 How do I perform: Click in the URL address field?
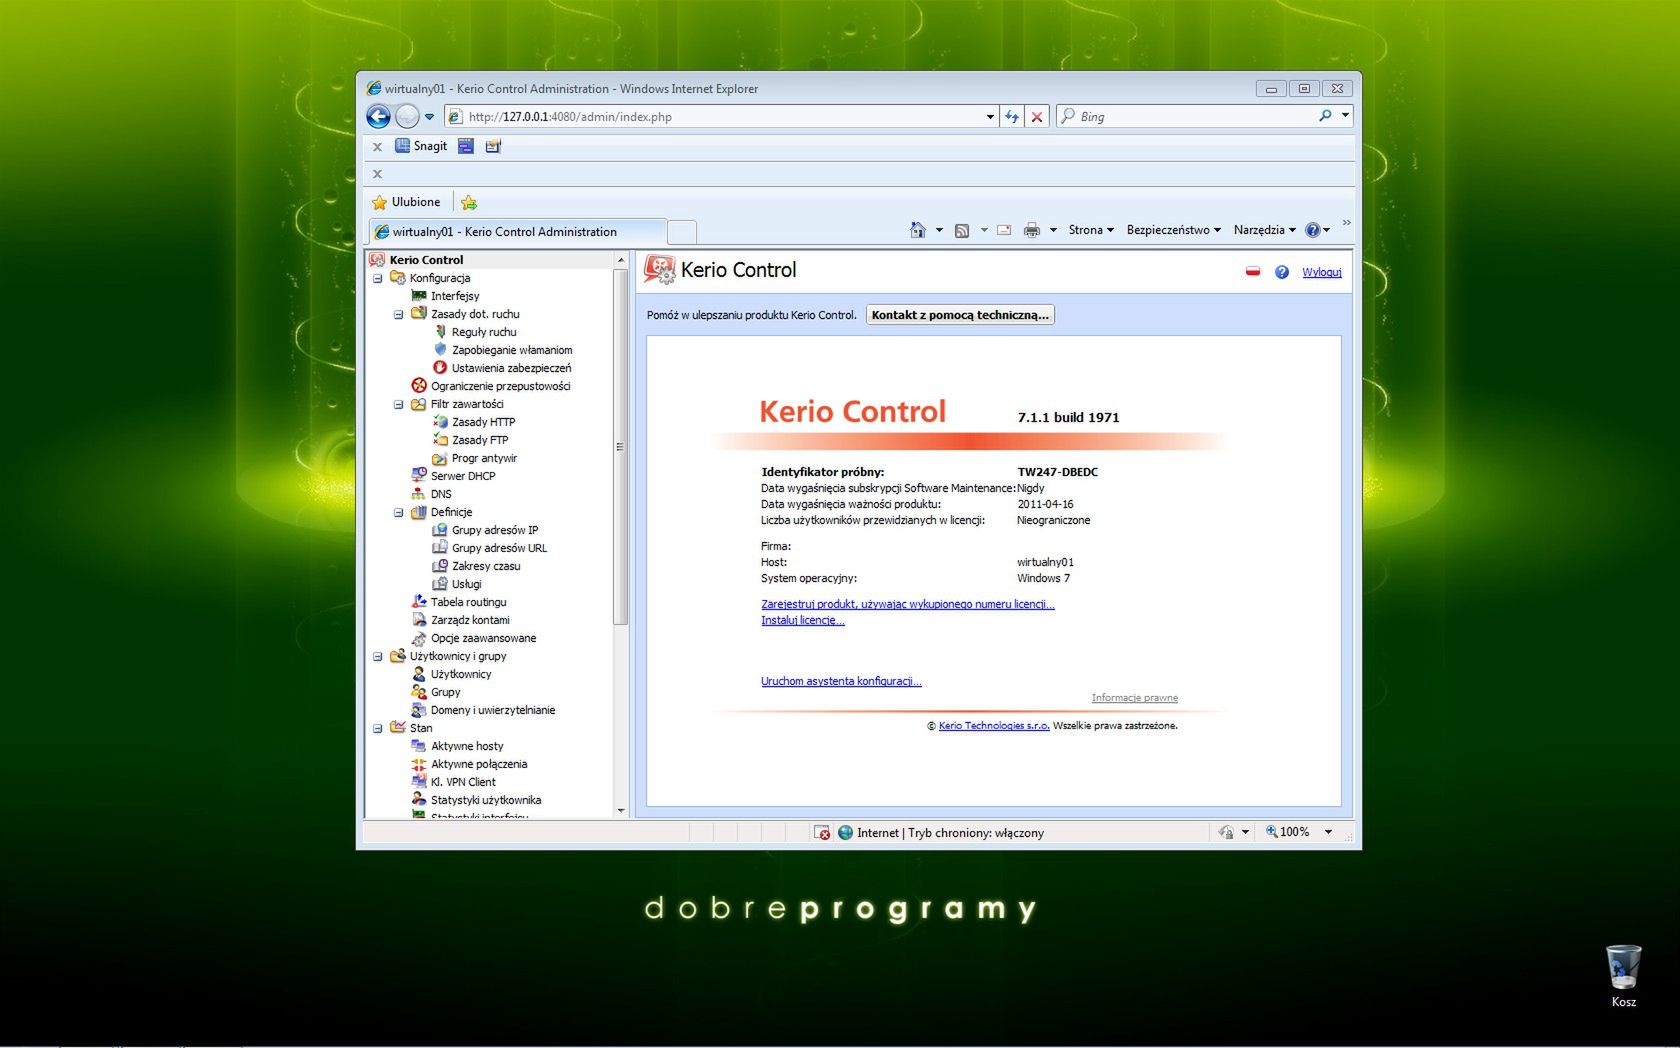724,117
